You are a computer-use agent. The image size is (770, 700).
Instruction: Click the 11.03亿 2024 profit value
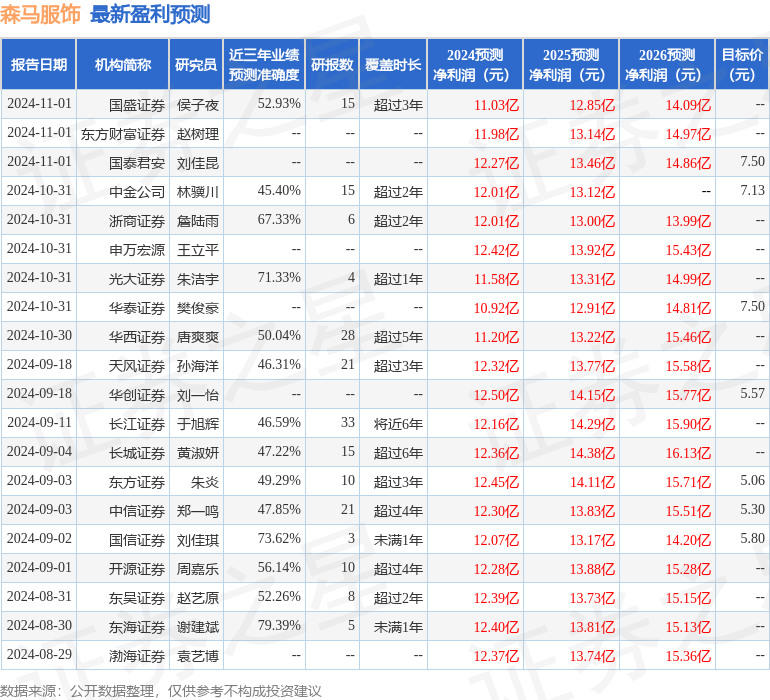pyautogui.click(x=496, y=105)
